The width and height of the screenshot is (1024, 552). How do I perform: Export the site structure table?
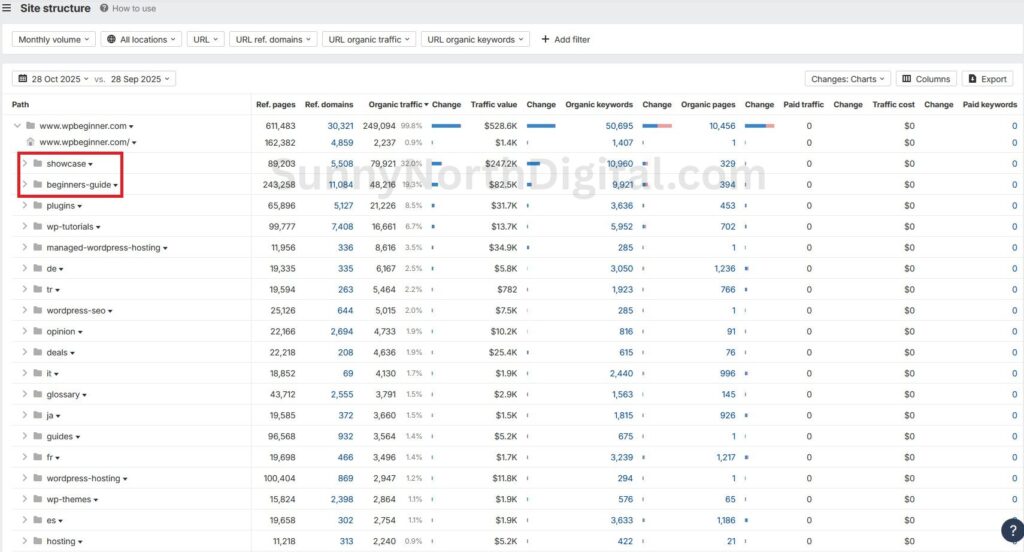[987, 79]
